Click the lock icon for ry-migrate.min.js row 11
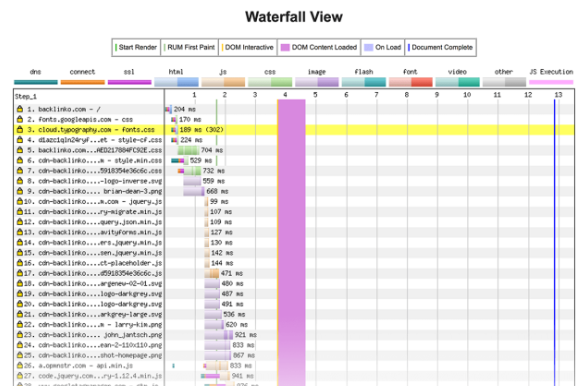Screen dimensions: 583x386 [x=20, y=212]
